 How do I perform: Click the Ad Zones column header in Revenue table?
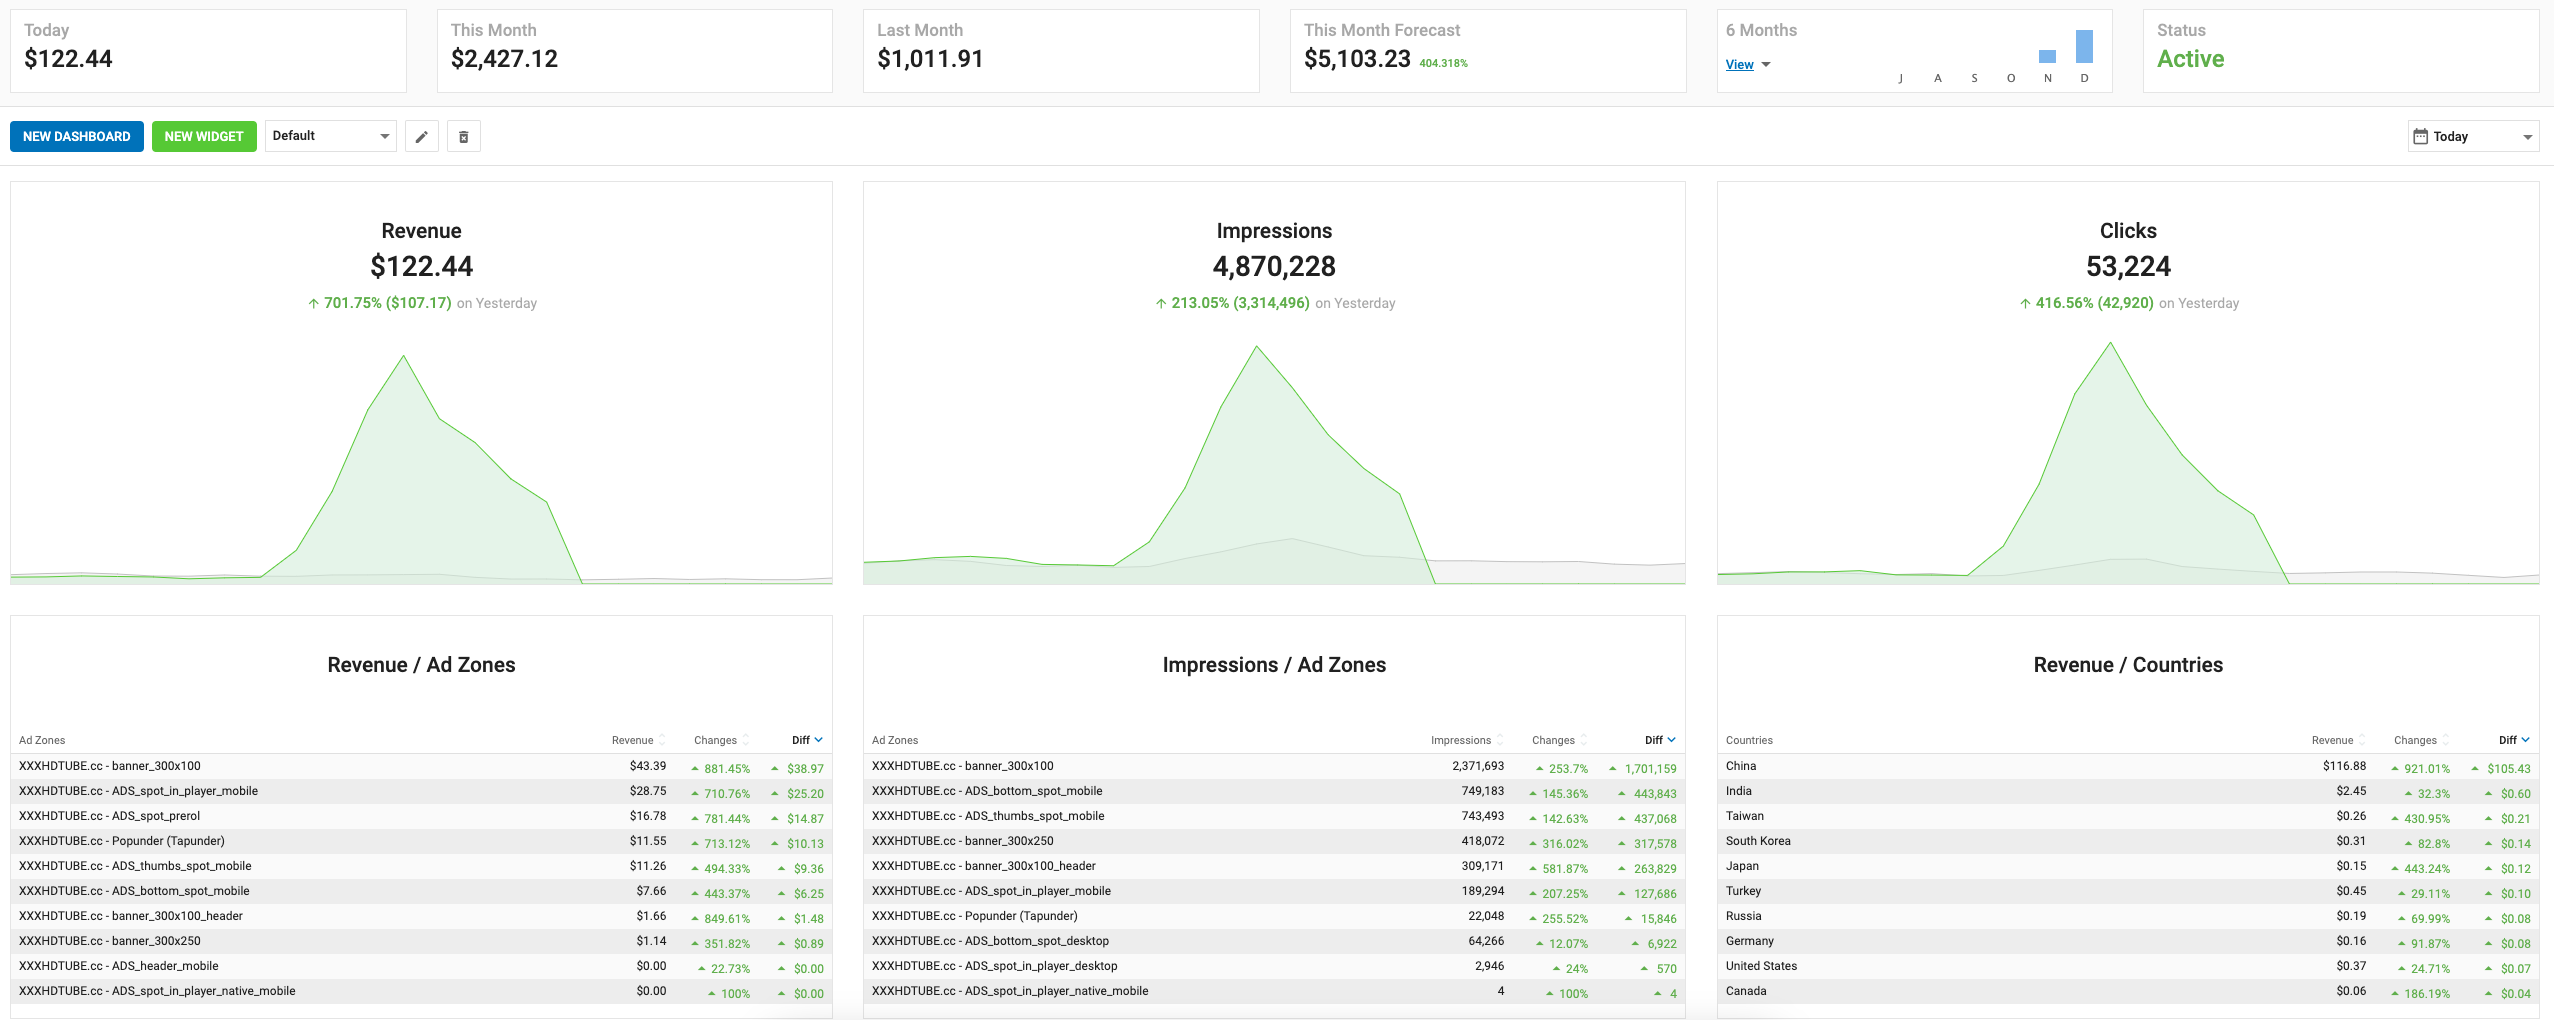42,740
